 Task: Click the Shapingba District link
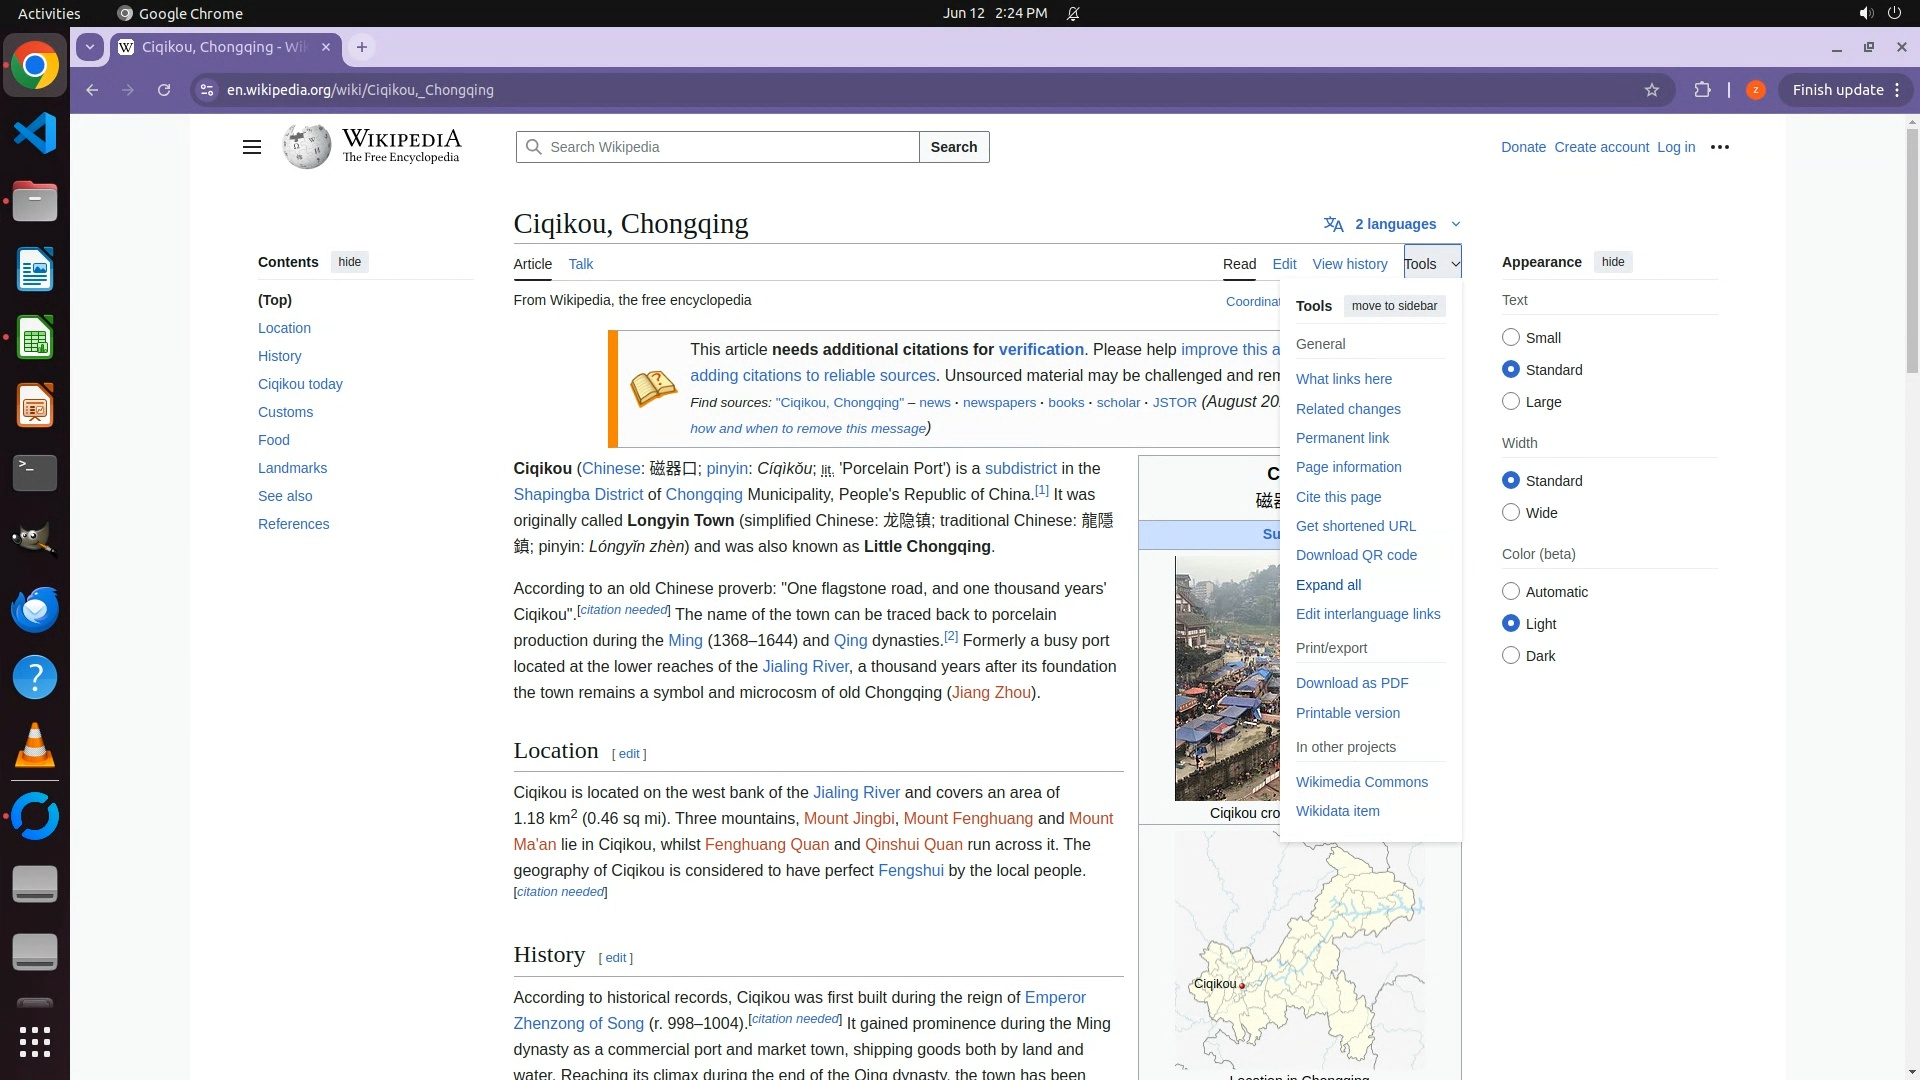coord(578,495)
